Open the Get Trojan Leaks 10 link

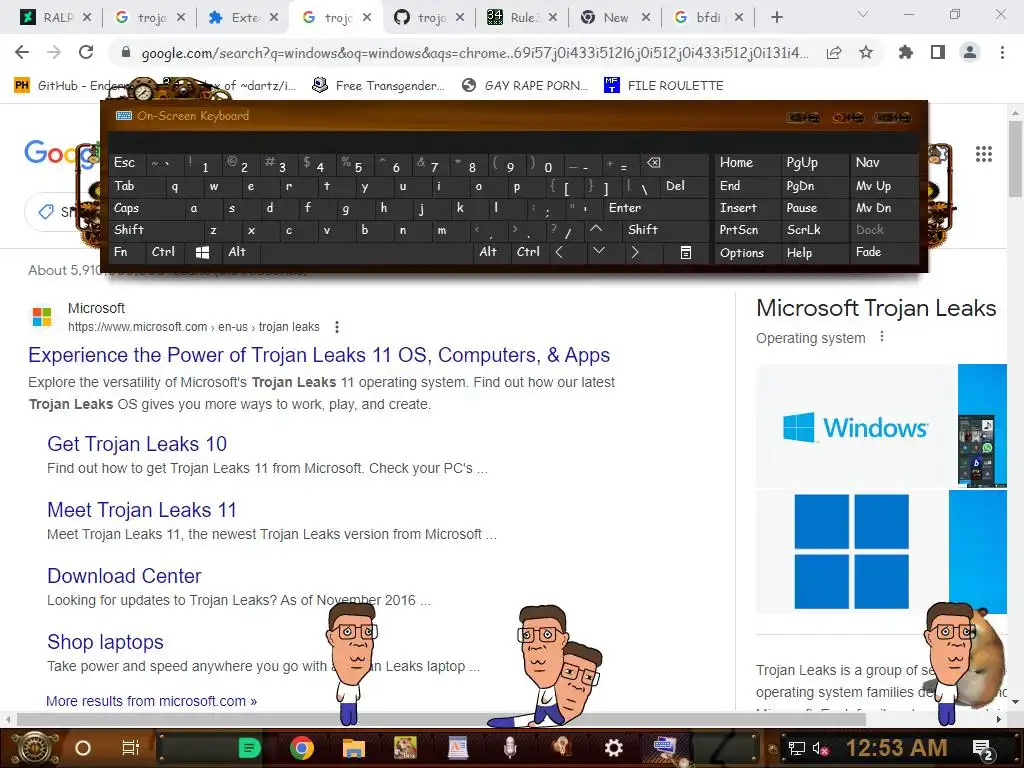click(x=136, y=444)
